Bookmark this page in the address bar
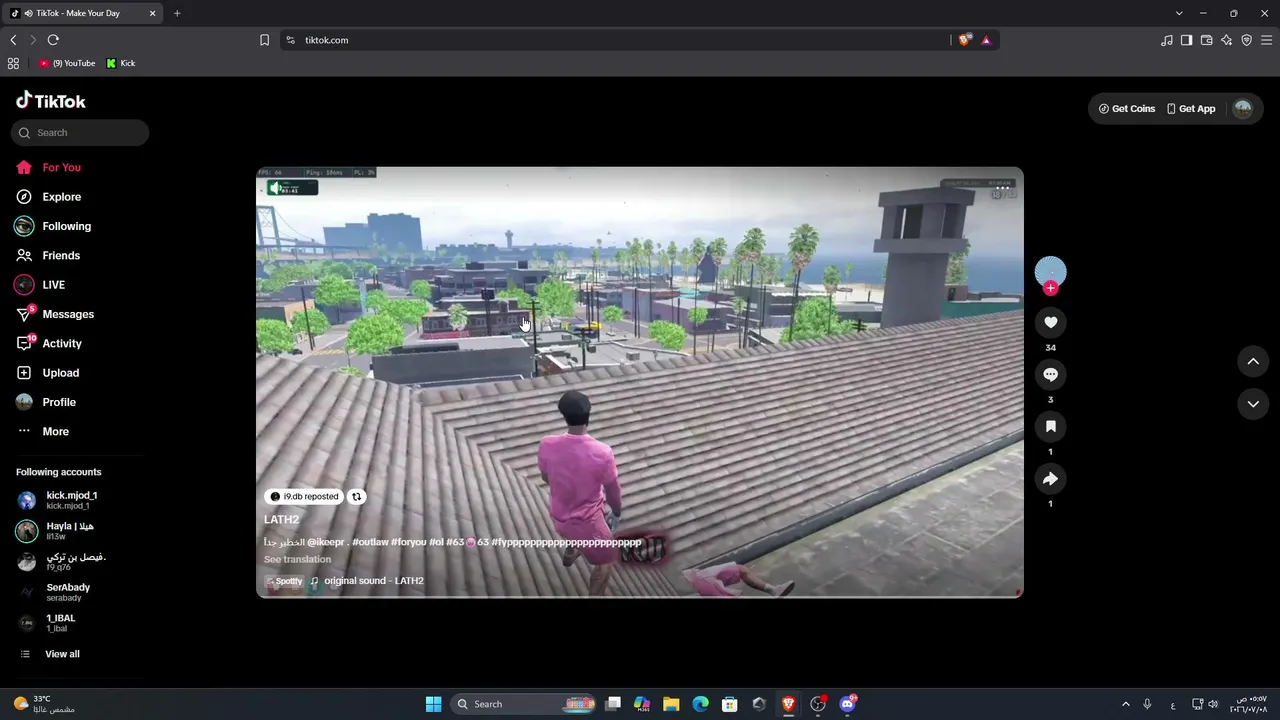Viewport: 1280px width, 720px height. (x=264, y=40)
